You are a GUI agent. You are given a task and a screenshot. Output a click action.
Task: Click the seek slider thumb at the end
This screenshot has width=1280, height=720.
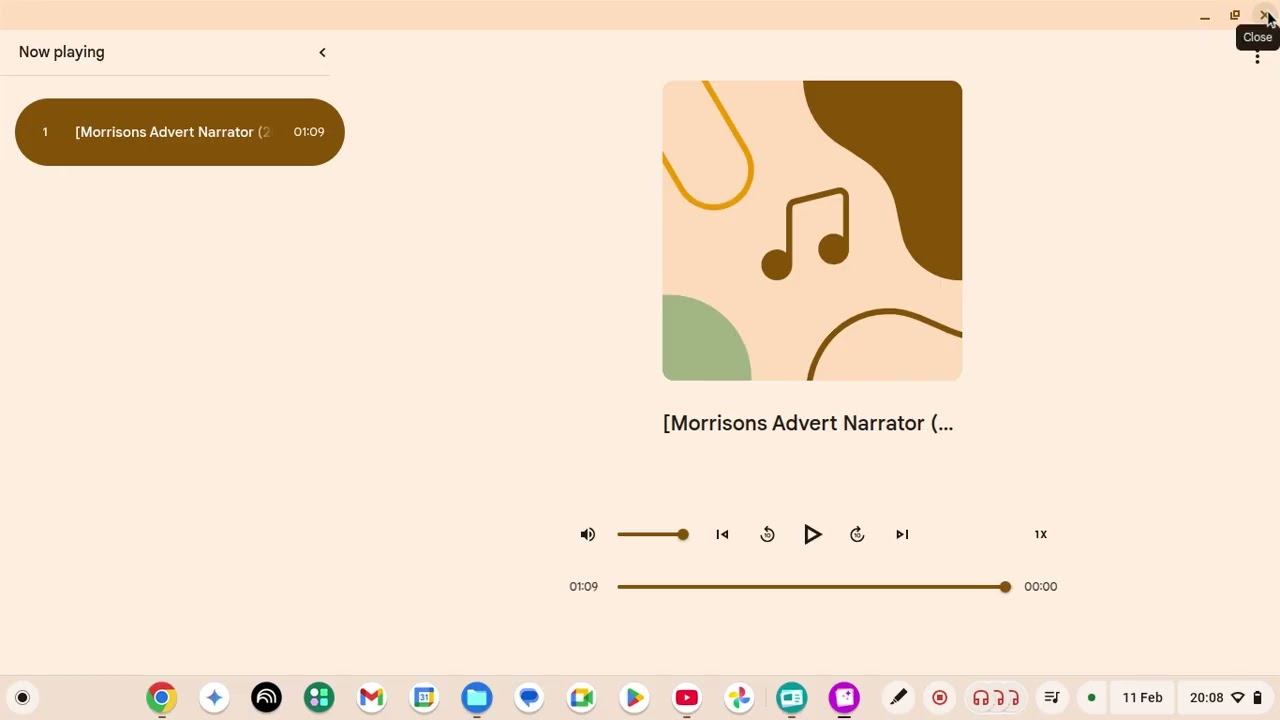click(1005, 586)
